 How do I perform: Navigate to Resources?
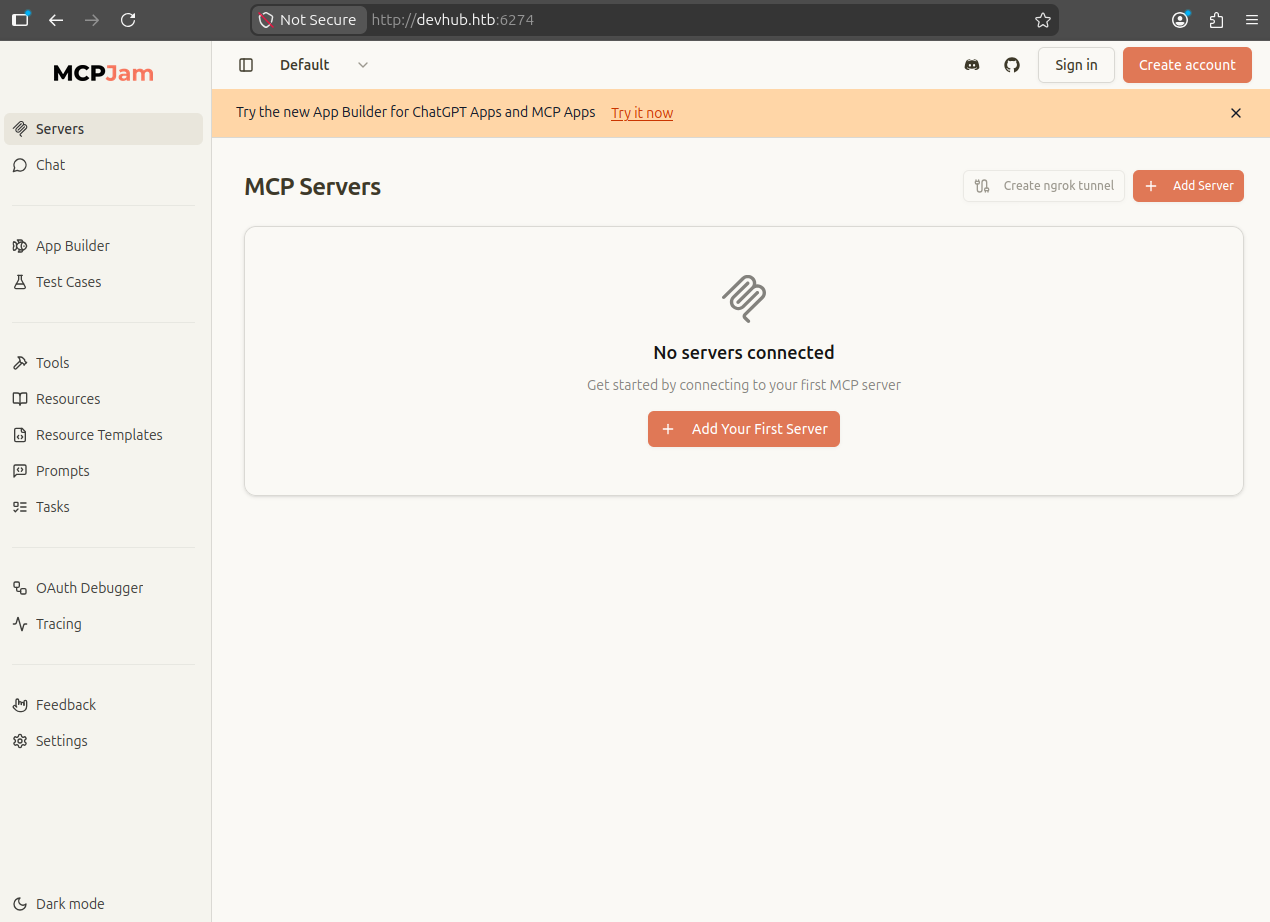coord(104,399)
